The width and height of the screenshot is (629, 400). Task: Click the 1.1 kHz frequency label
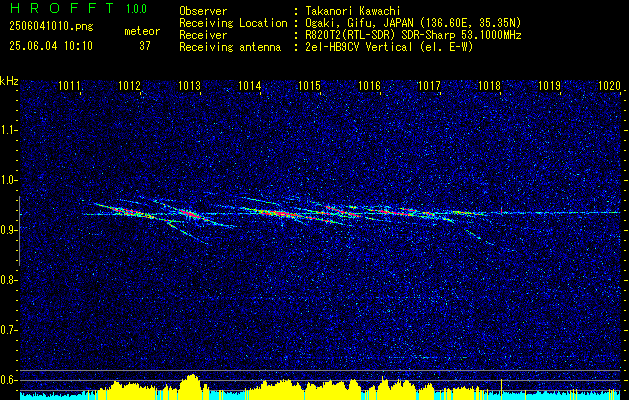[7, 130]
